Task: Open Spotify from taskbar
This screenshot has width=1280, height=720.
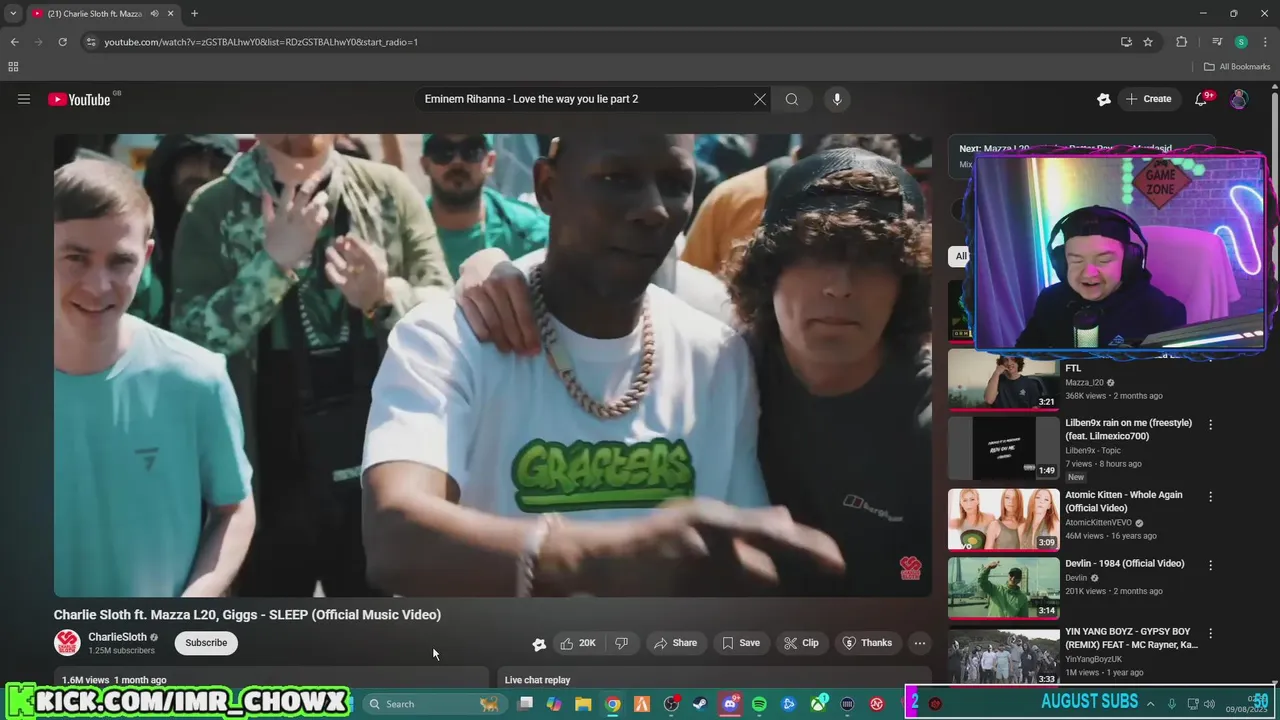Action: 759,704
